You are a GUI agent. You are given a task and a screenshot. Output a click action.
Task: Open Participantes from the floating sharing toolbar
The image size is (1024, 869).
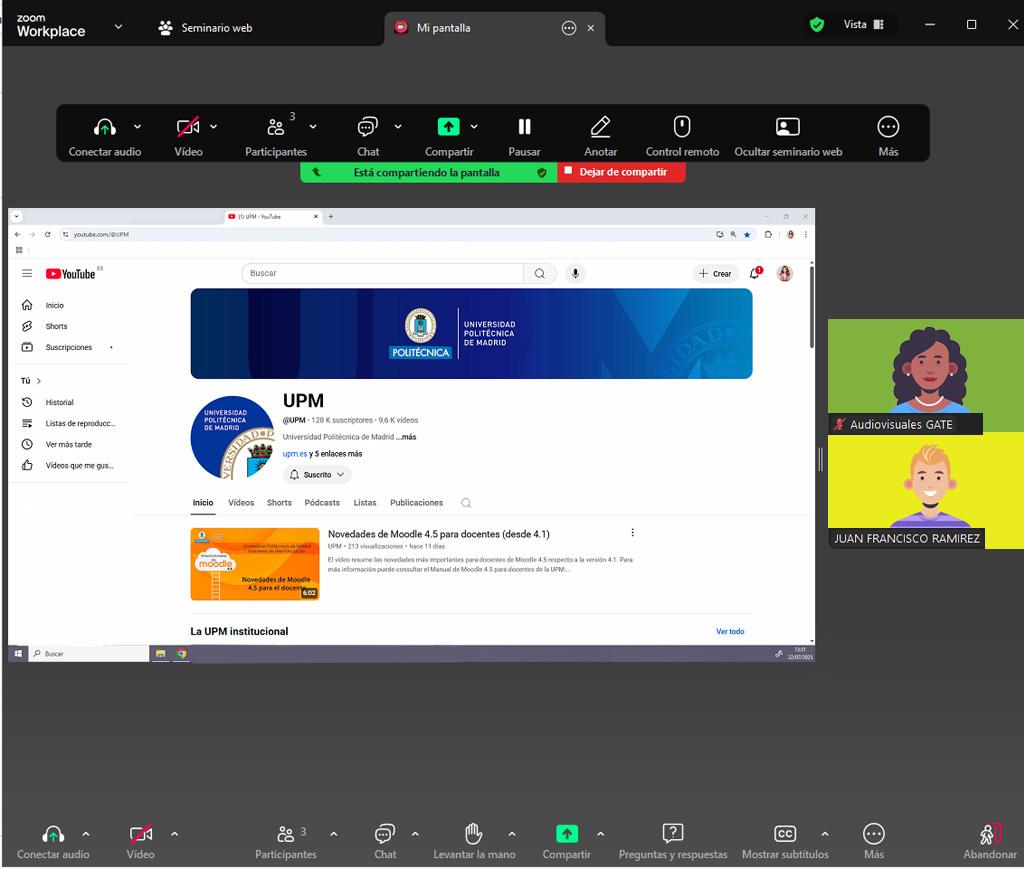pos(276,136)
